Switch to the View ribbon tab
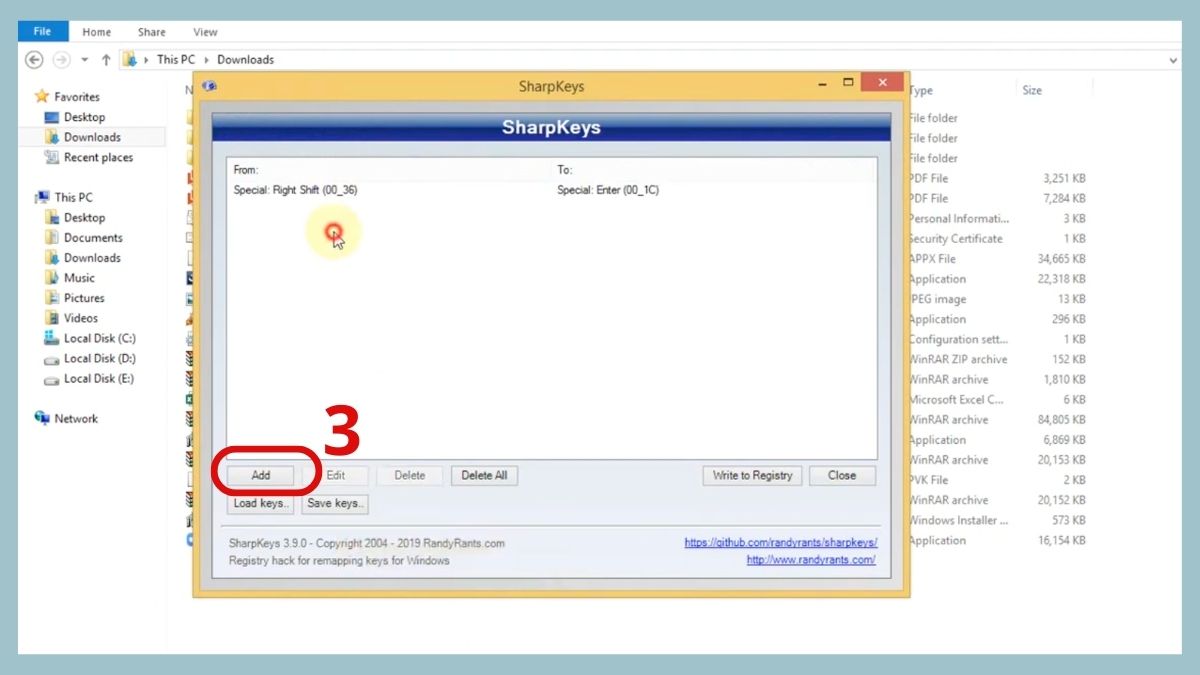 click(x=204, y=31)
